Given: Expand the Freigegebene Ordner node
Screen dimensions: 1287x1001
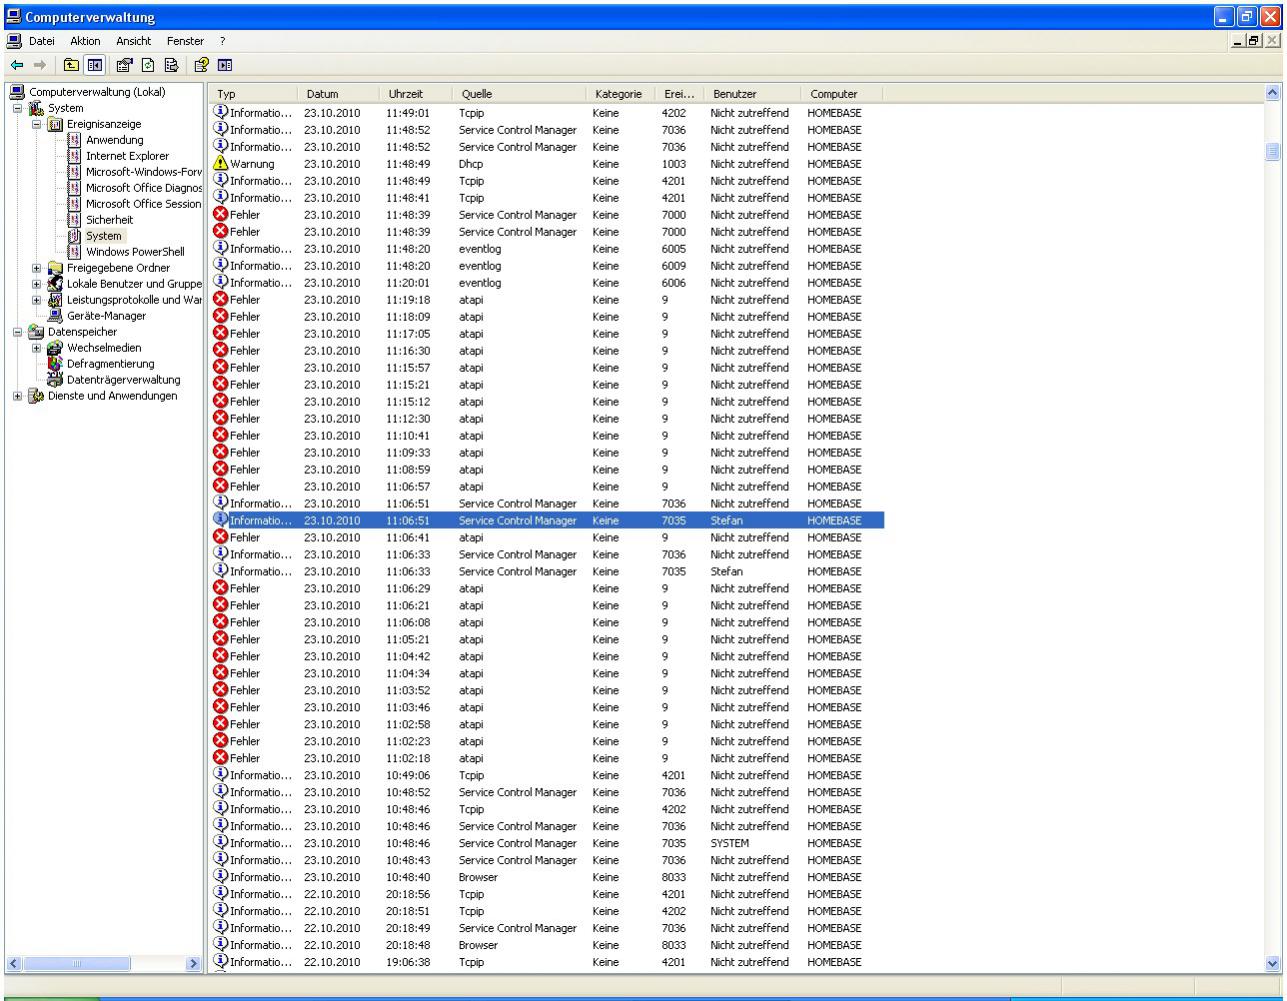Looking at the screenshot, I should (37, 268).
